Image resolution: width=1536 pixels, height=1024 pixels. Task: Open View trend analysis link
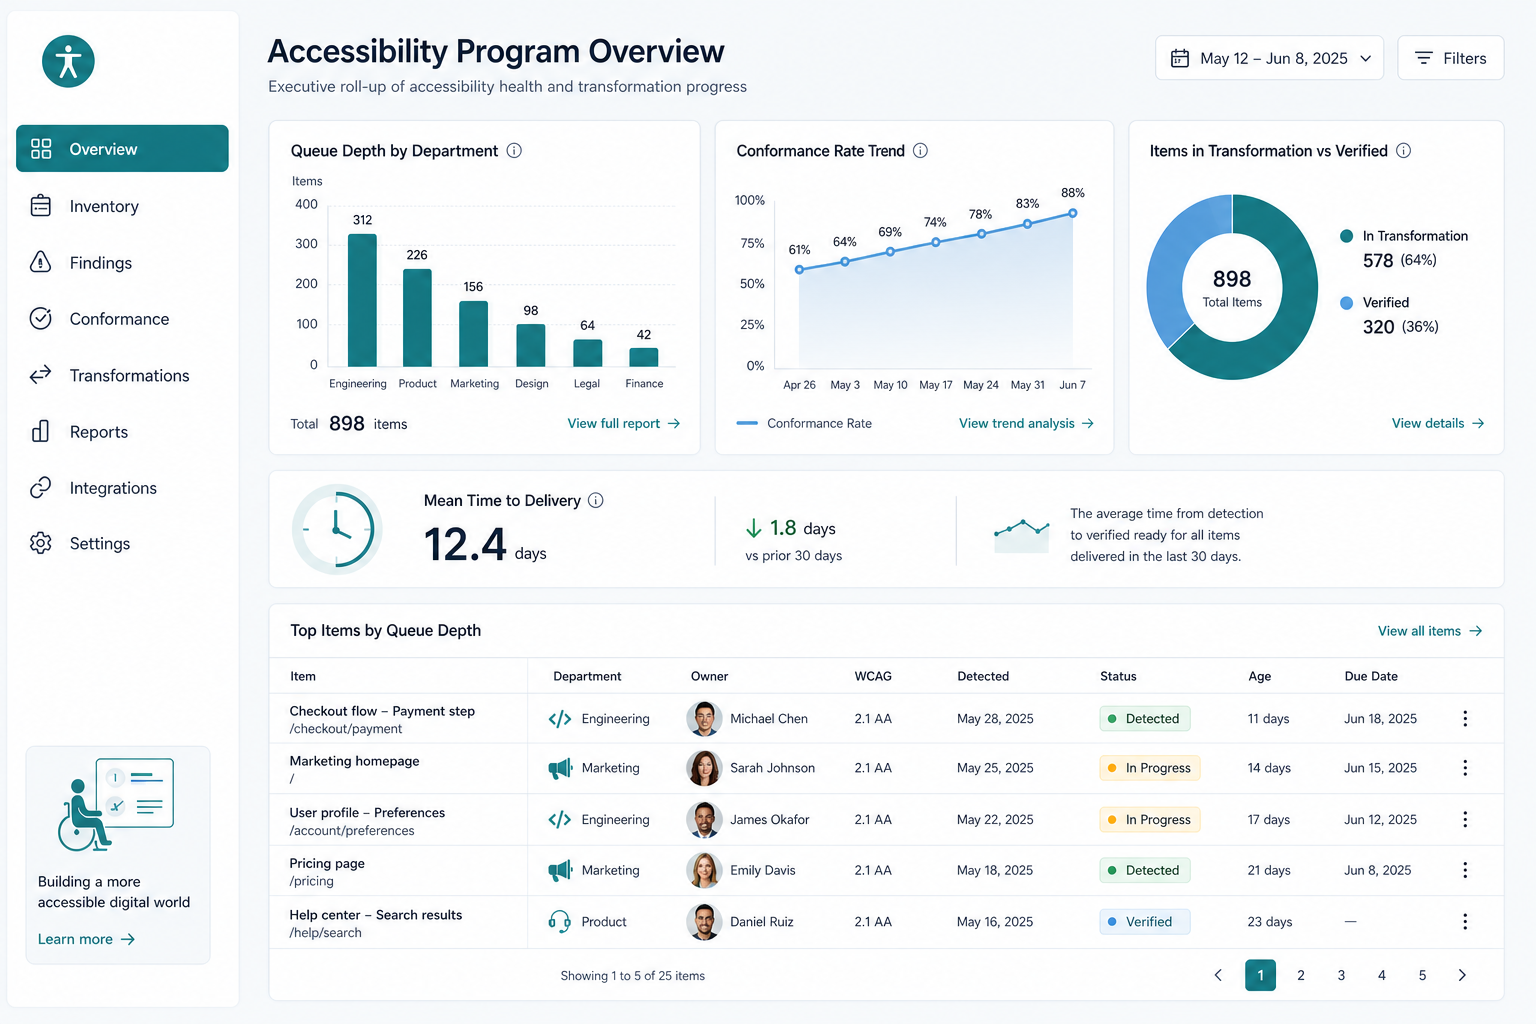pos(1026,424)
